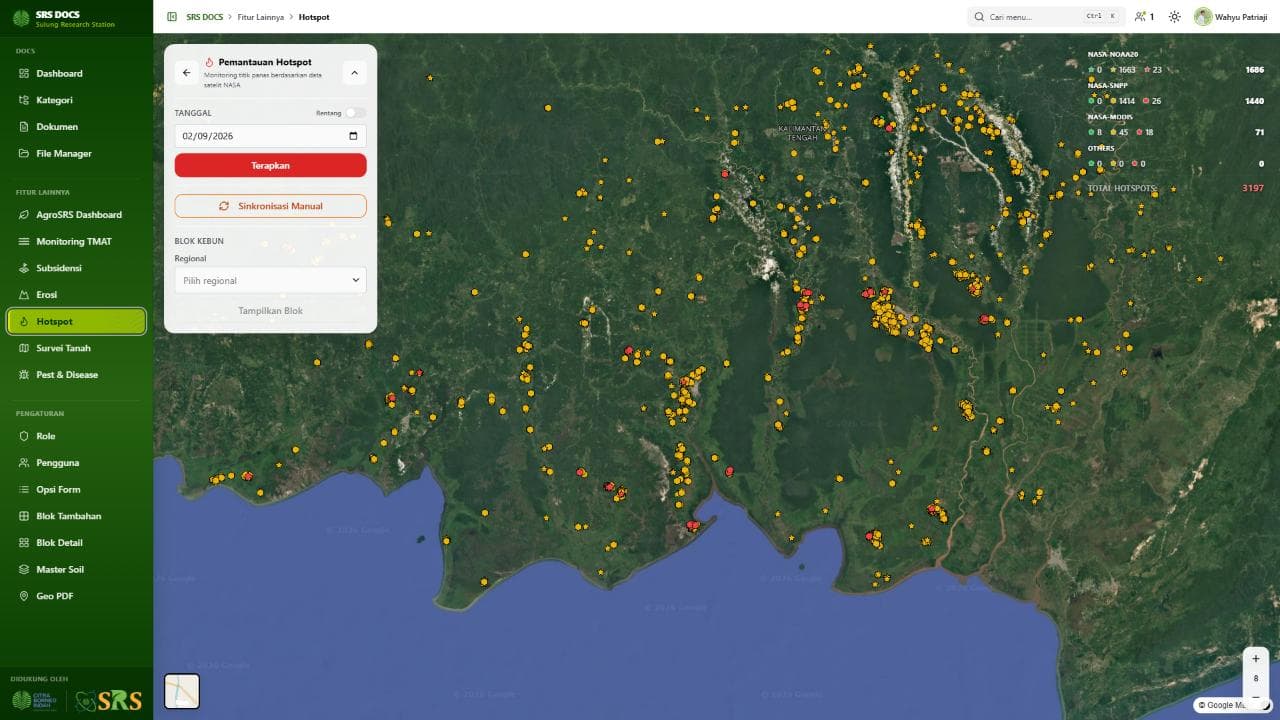Click the Tanggal date input field
The image size is (1280, 720).
pos(270,136)
